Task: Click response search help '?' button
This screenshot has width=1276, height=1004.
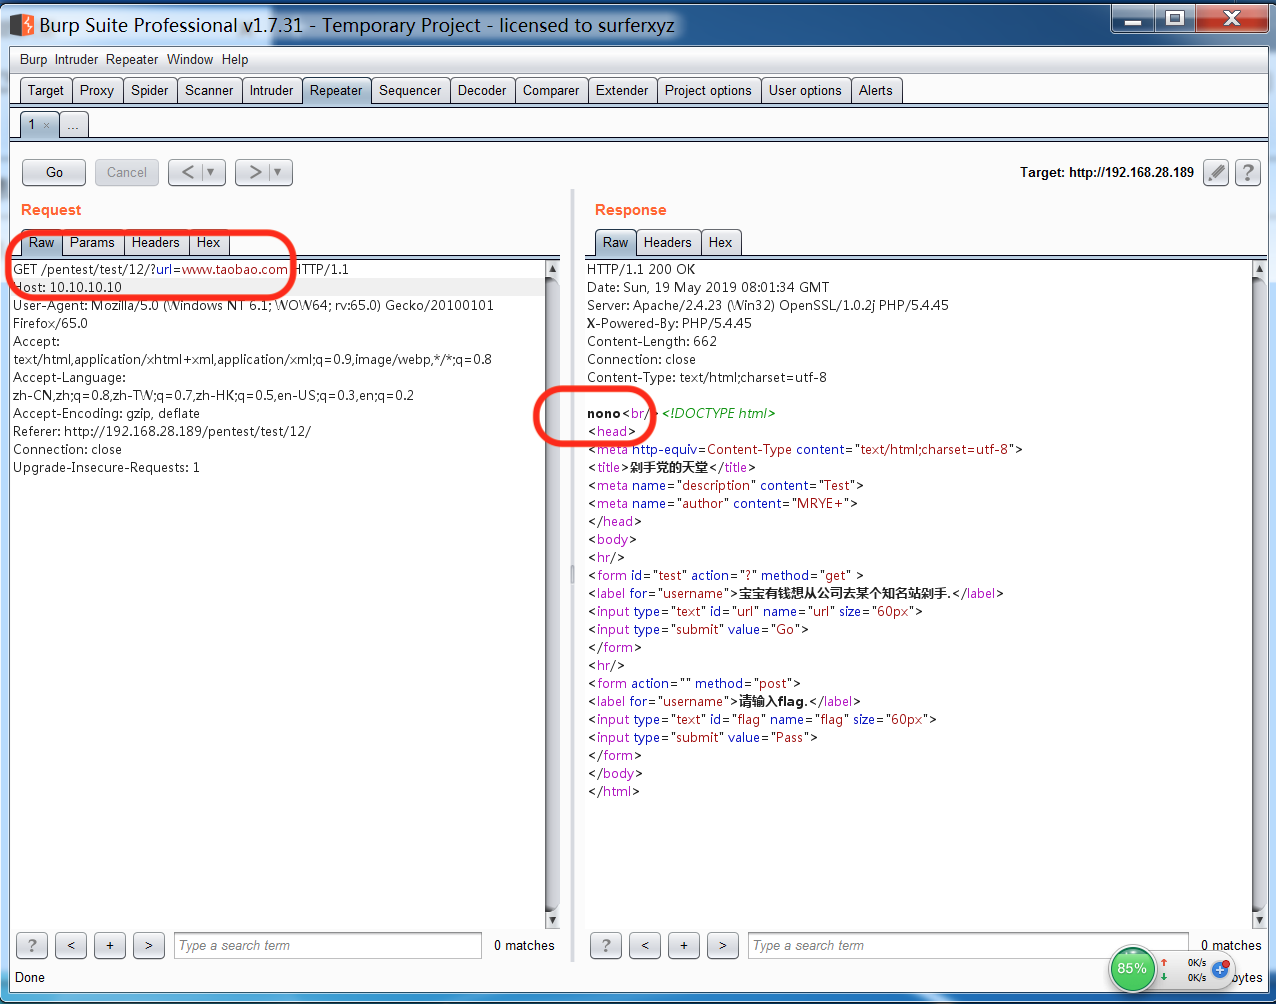Action: click(606, 945)
